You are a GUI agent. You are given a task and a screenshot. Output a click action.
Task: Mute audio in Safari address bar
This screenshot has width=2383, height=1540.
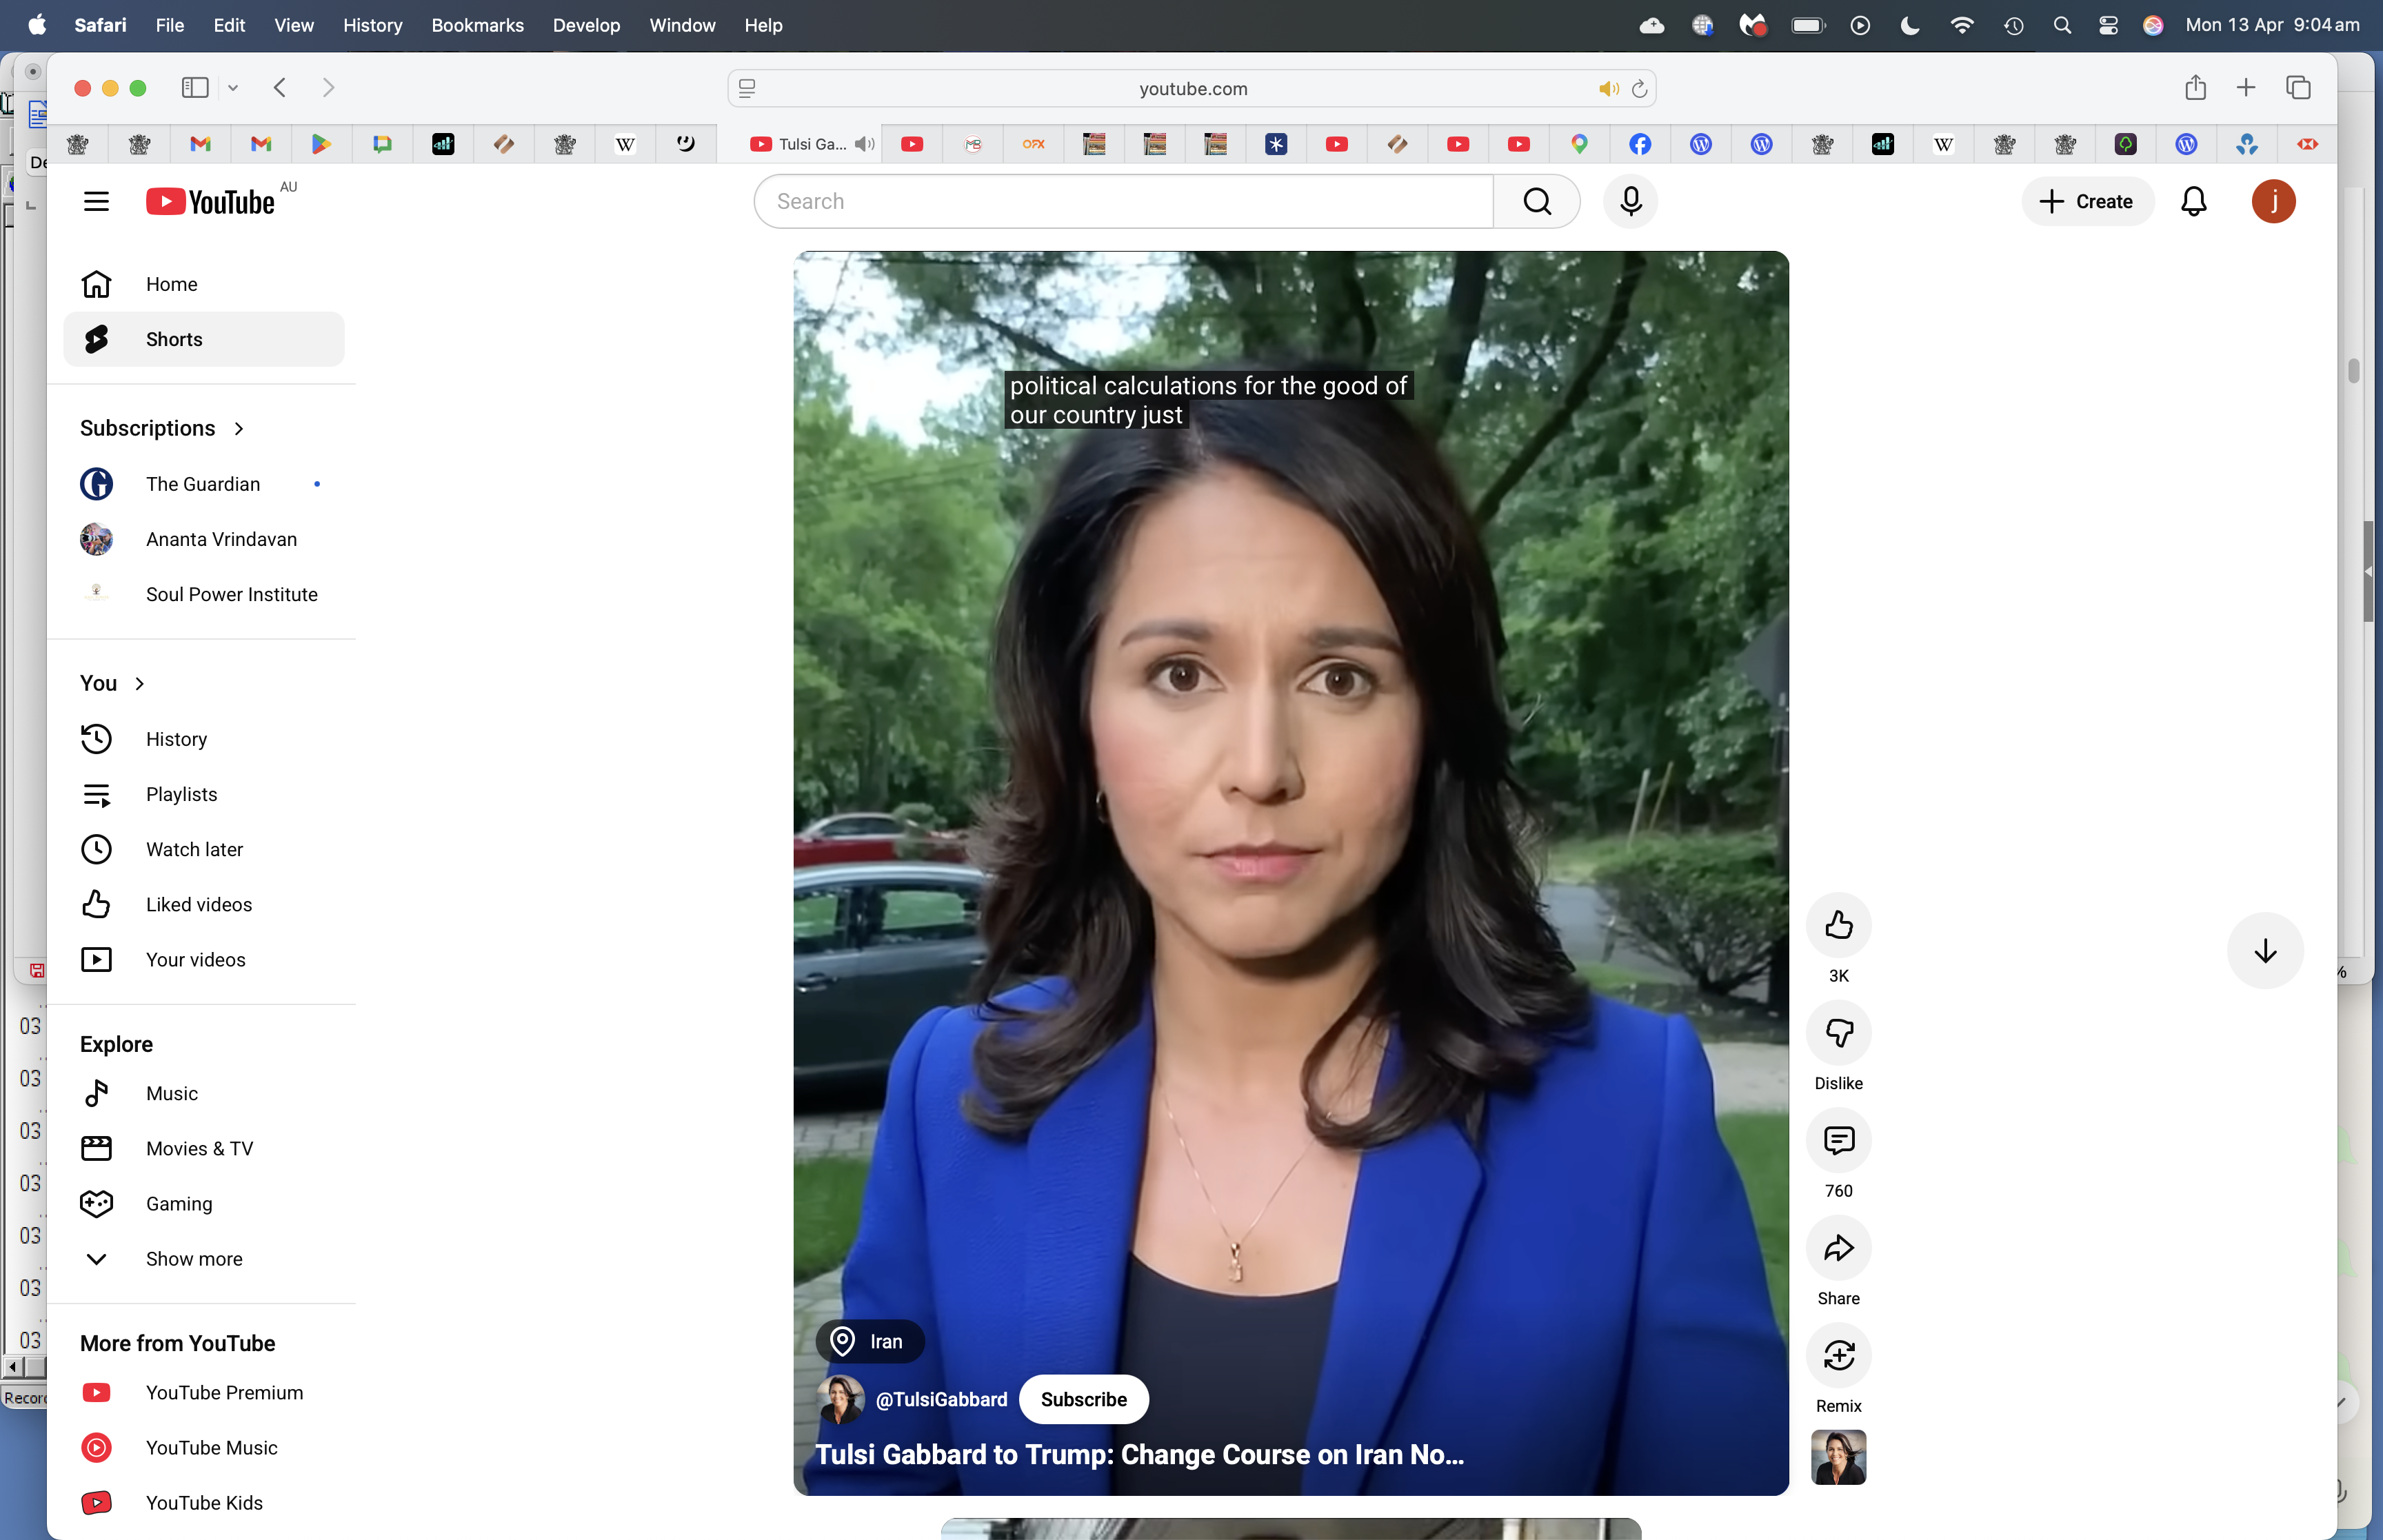pos(1607,89)
